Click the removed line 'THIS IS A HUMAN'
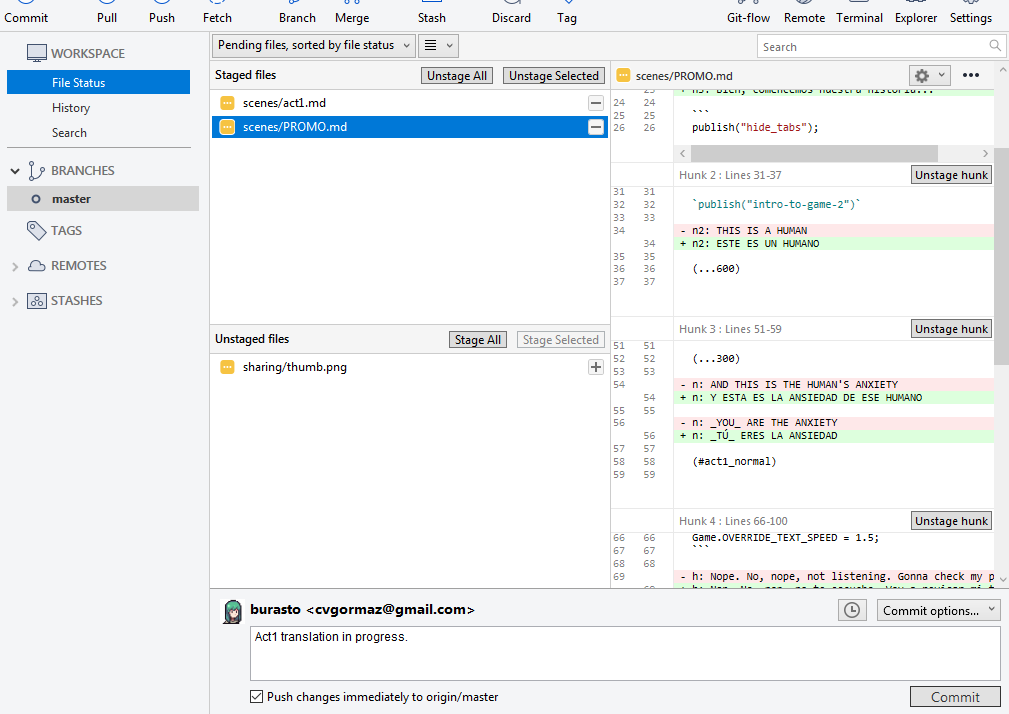The height and width of the screenshot is (714, 1009). click(833, 230)
